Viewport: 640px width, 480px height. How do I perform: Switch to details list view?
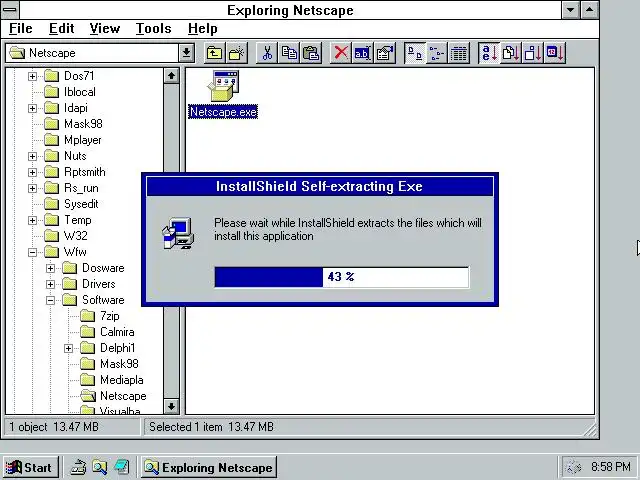pyautogui.click(x=459, y=53)
